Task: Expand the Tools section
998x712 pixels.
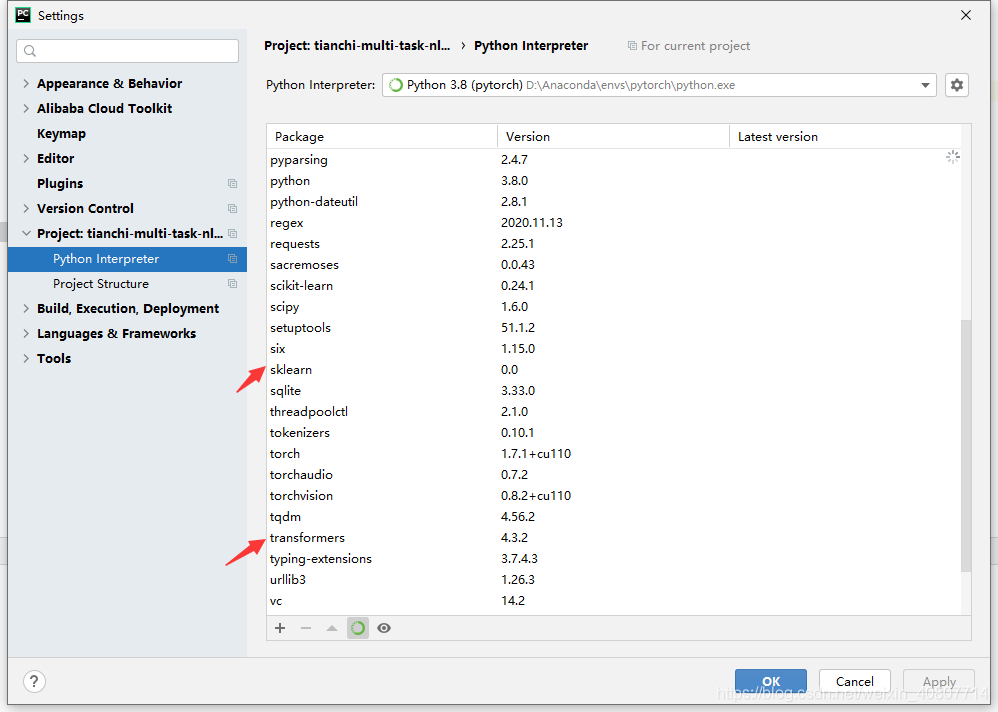Action: [25, 358]
